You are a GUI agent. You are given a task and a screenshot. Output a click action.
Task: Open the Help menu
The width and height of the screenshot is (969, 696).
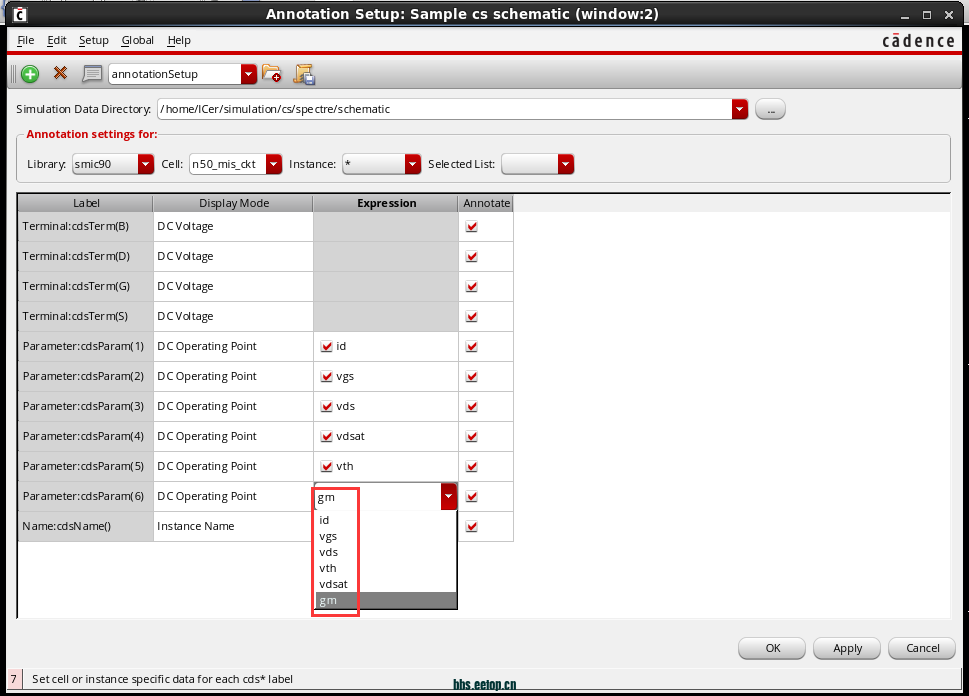point(179,40)
